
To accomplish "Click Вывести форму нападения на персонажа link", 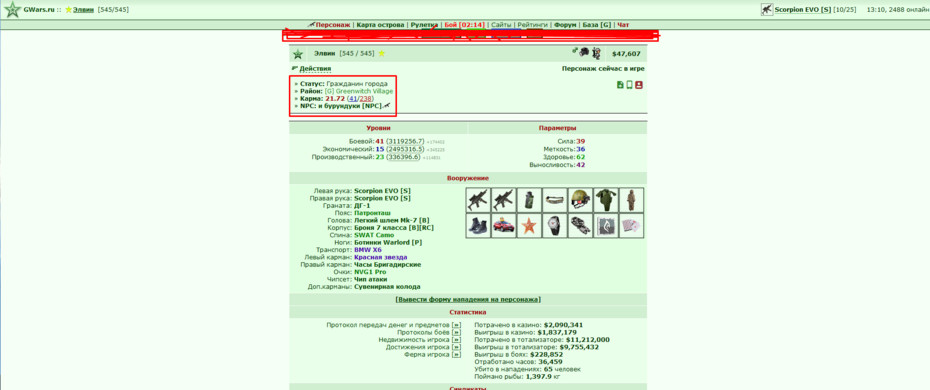I will pyautogui.click(x=468, y=300).
